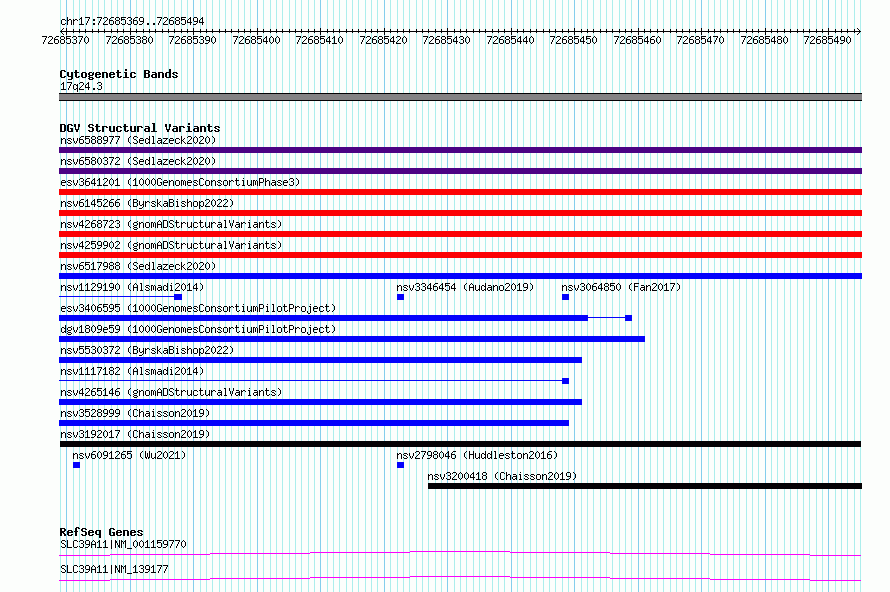Click the nsv3528999 (Chaisson2019) label

tap(135, 413)
